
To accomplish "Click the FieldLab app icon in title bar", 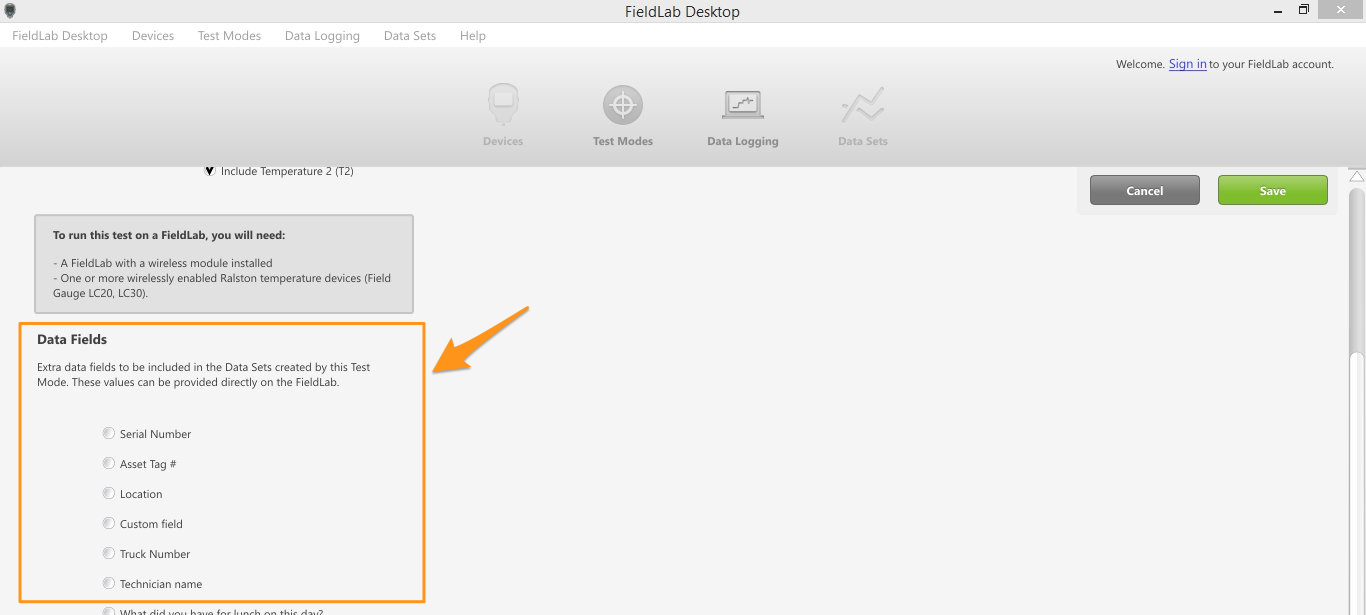I will point(10,11).
